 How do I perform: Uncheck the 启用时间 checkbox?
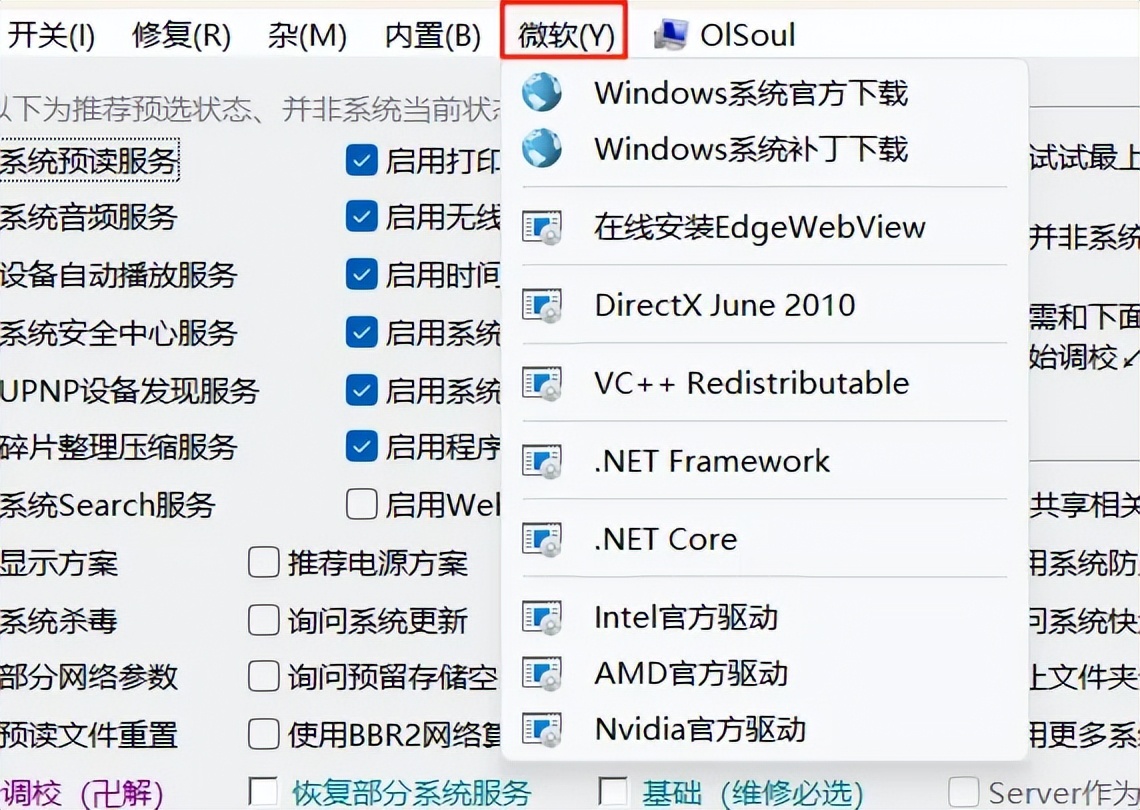[x=361, y=274]
